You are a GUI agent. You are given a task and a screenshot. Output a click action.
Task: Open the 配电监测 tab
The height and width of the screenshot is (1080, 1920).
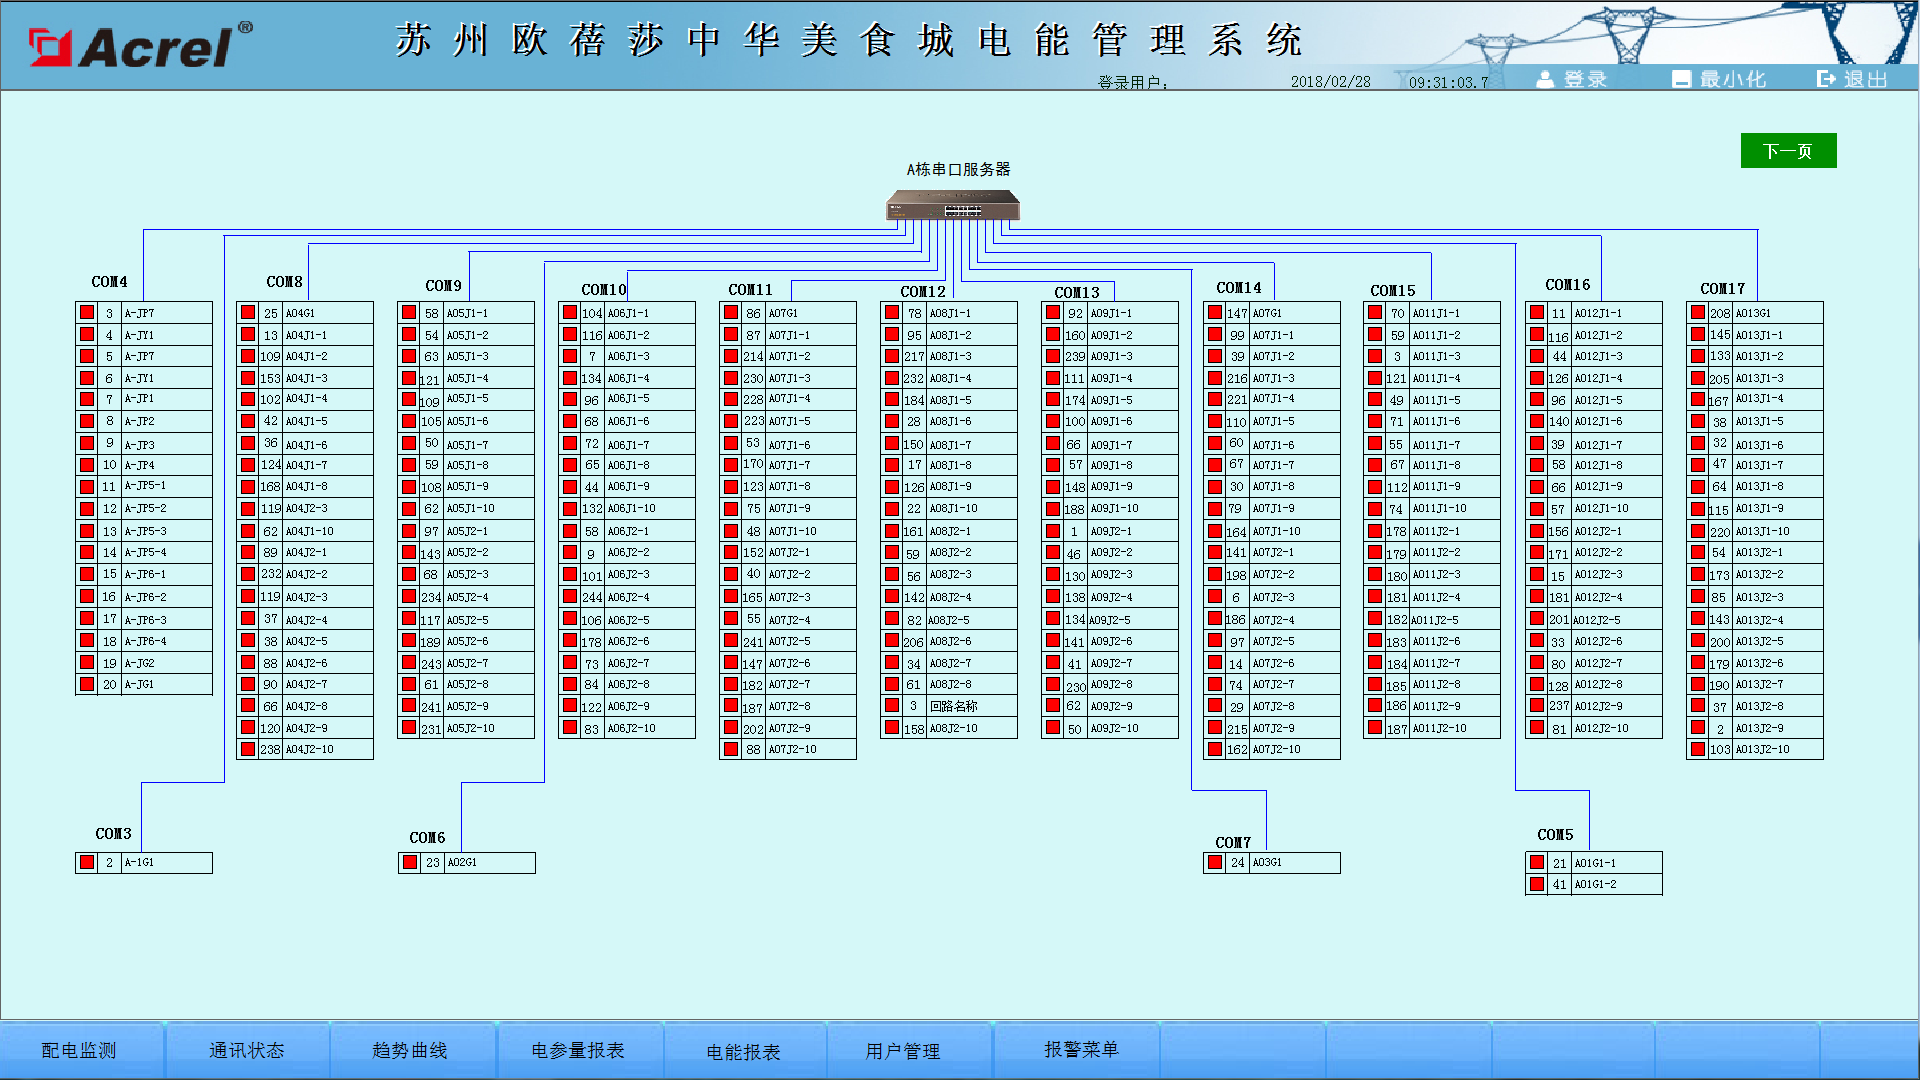79,1050
